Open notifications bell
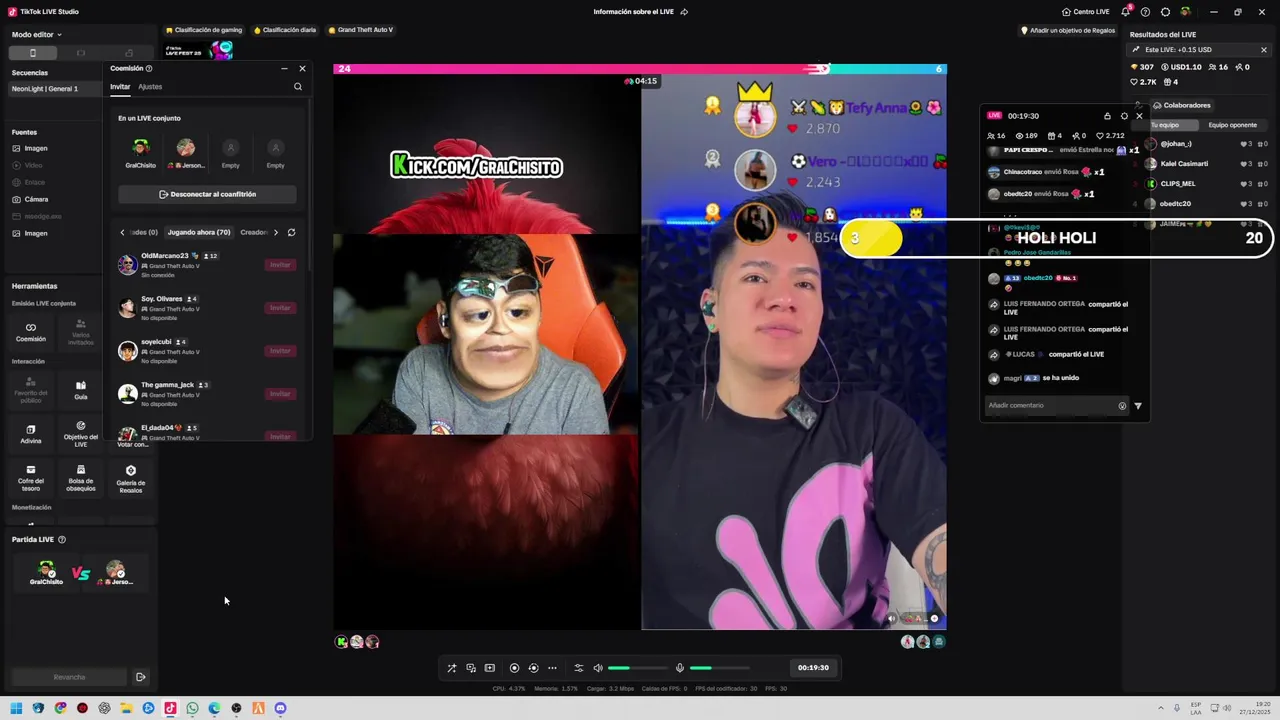This screenshot has height=720, width=1280. (x=1126, y=12)
